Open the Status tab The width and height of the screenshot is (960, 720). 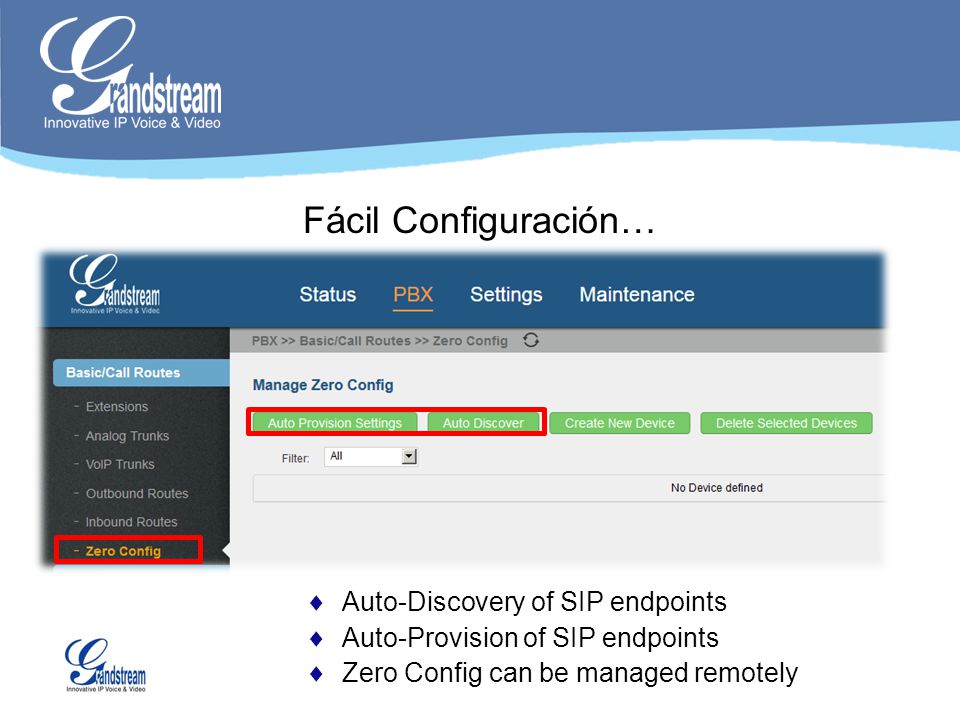(x=328, y=294)
